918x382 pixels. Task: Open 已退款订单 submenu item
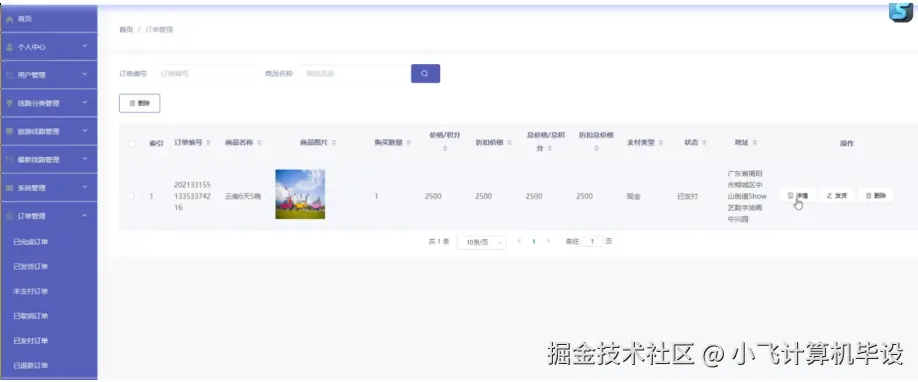pyautogui.click(x=30, y=366)
